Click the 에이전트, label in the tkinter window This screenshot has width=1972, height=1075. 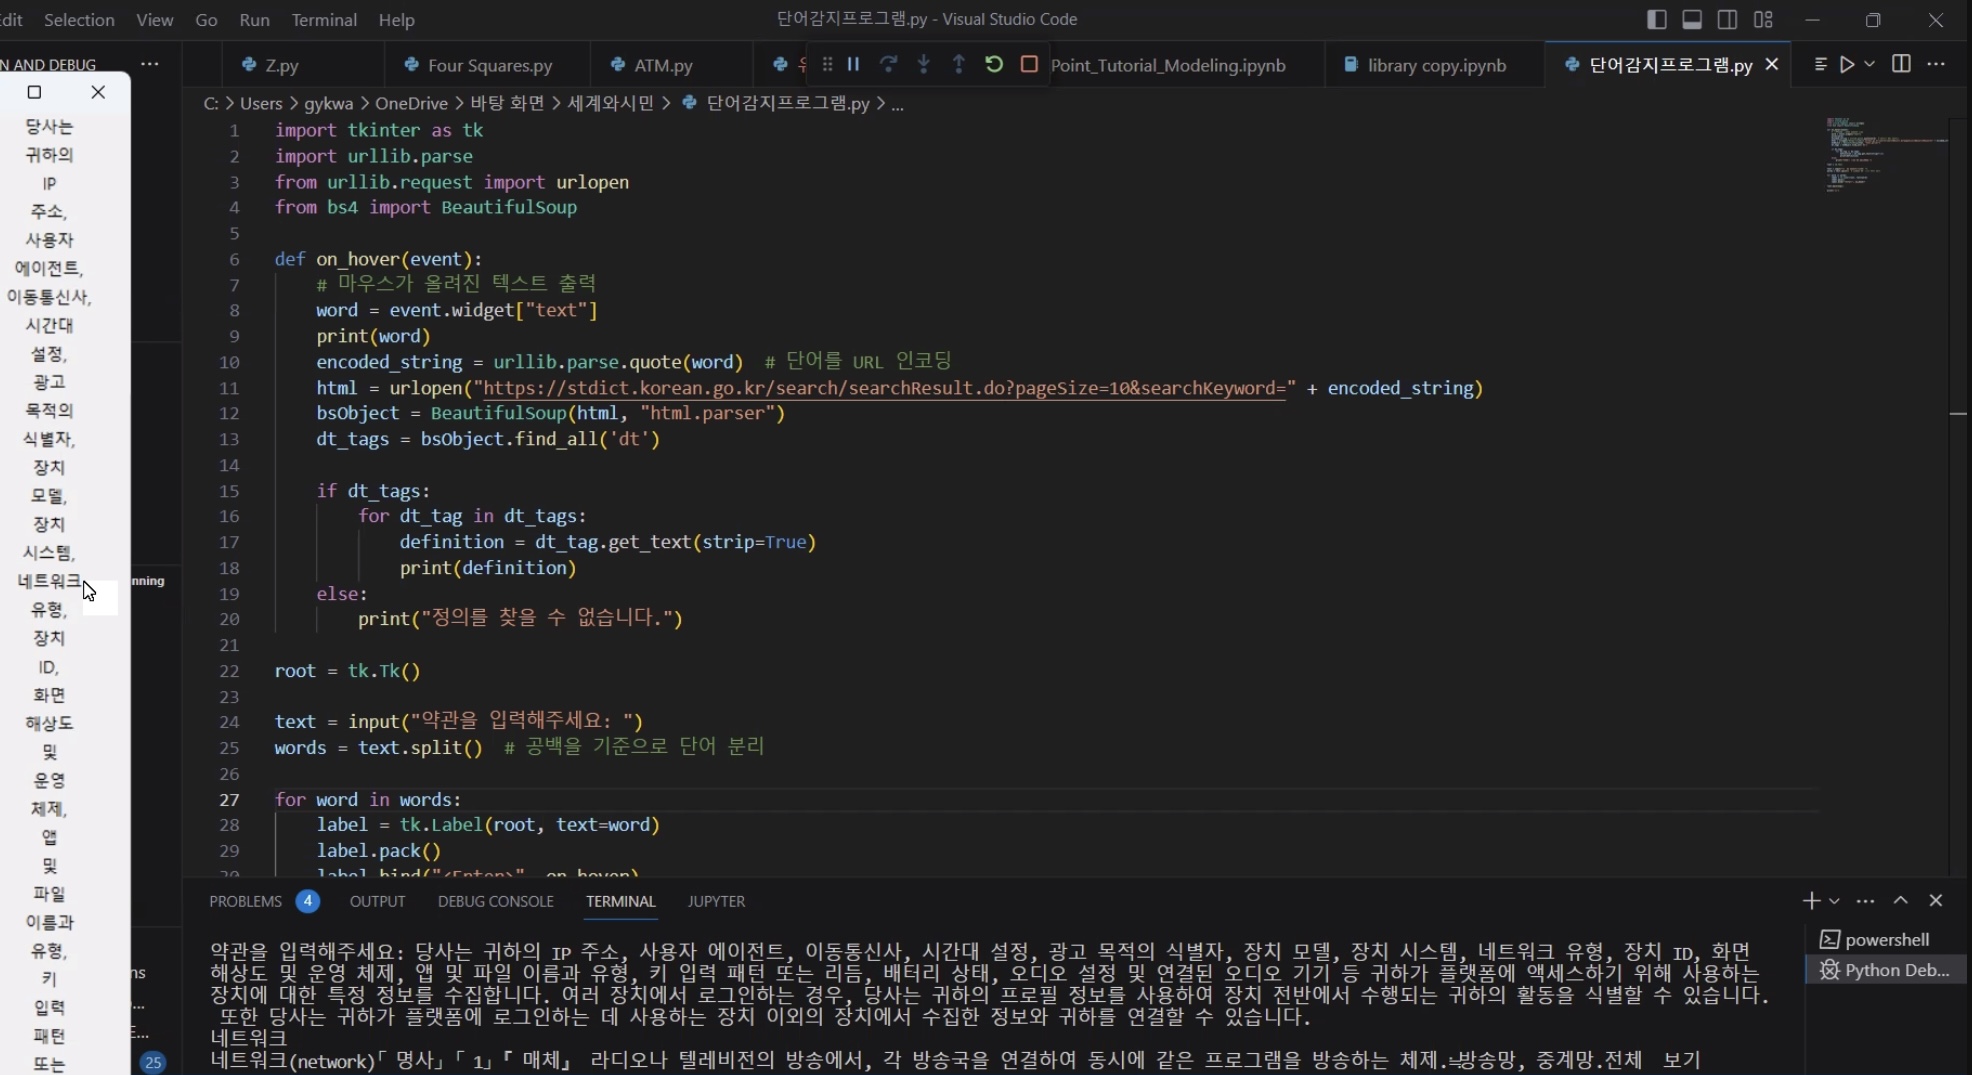[x=49, y=268]
